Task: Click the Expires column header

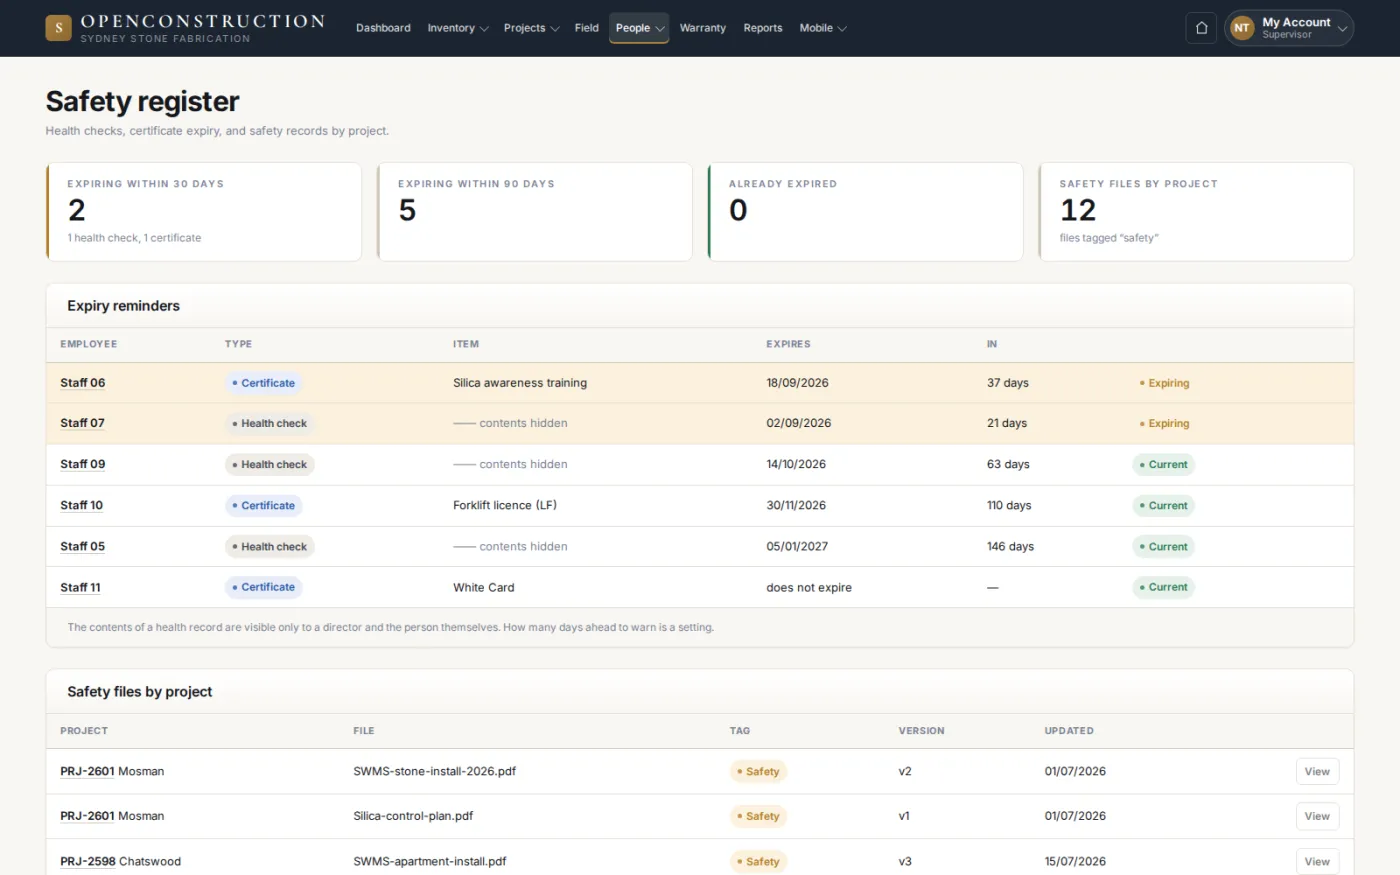Action: click(x=788, y=344)
